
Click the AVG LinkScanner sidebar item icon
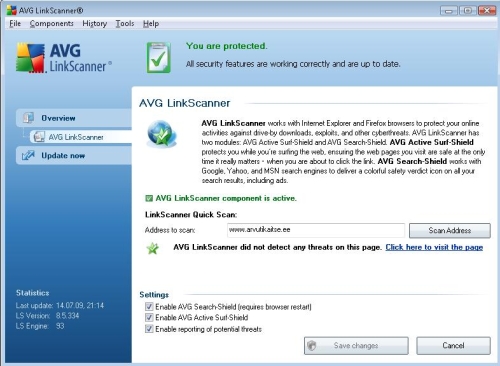pyautogui.click(x=39, y=137)
